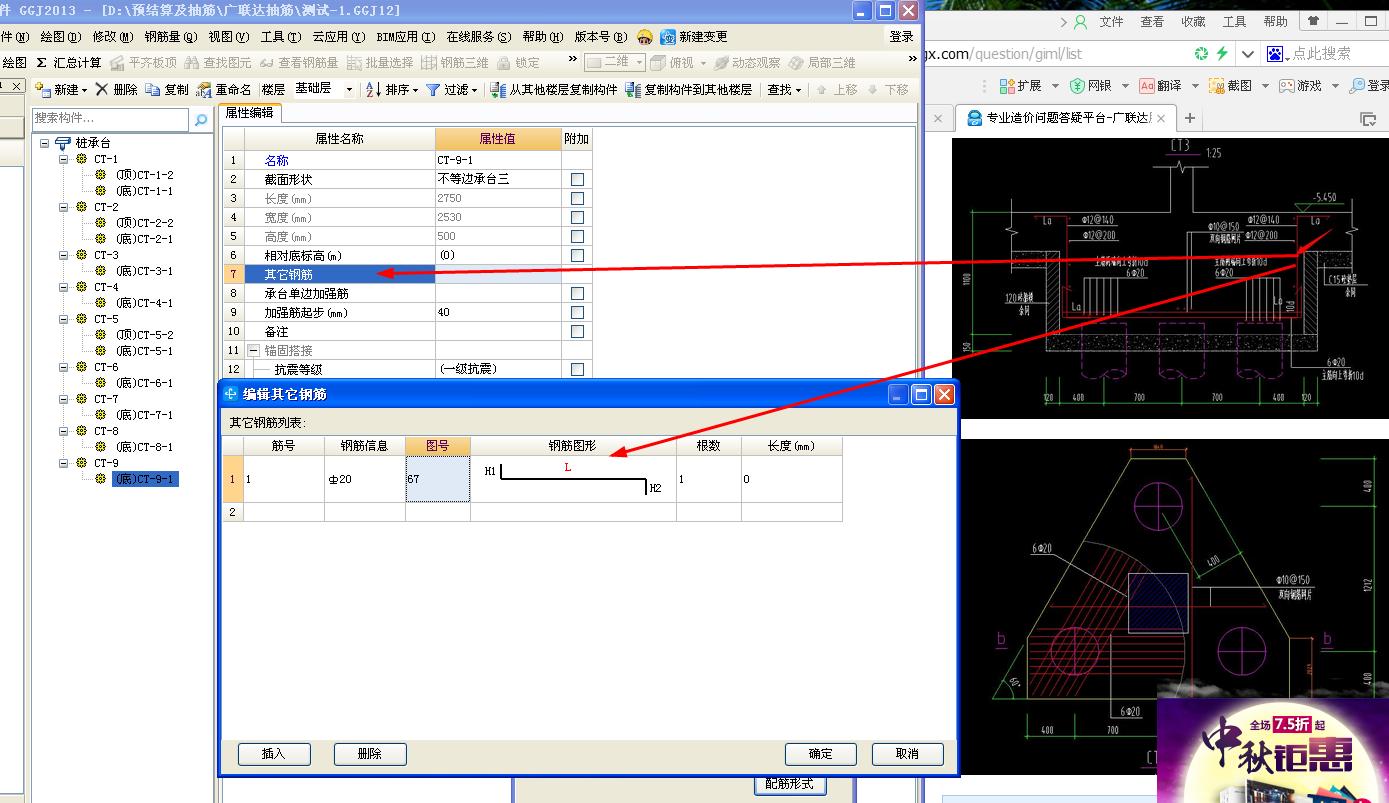
Task: Click the 新建变更 icon
Action: click(x=667, y=37)
